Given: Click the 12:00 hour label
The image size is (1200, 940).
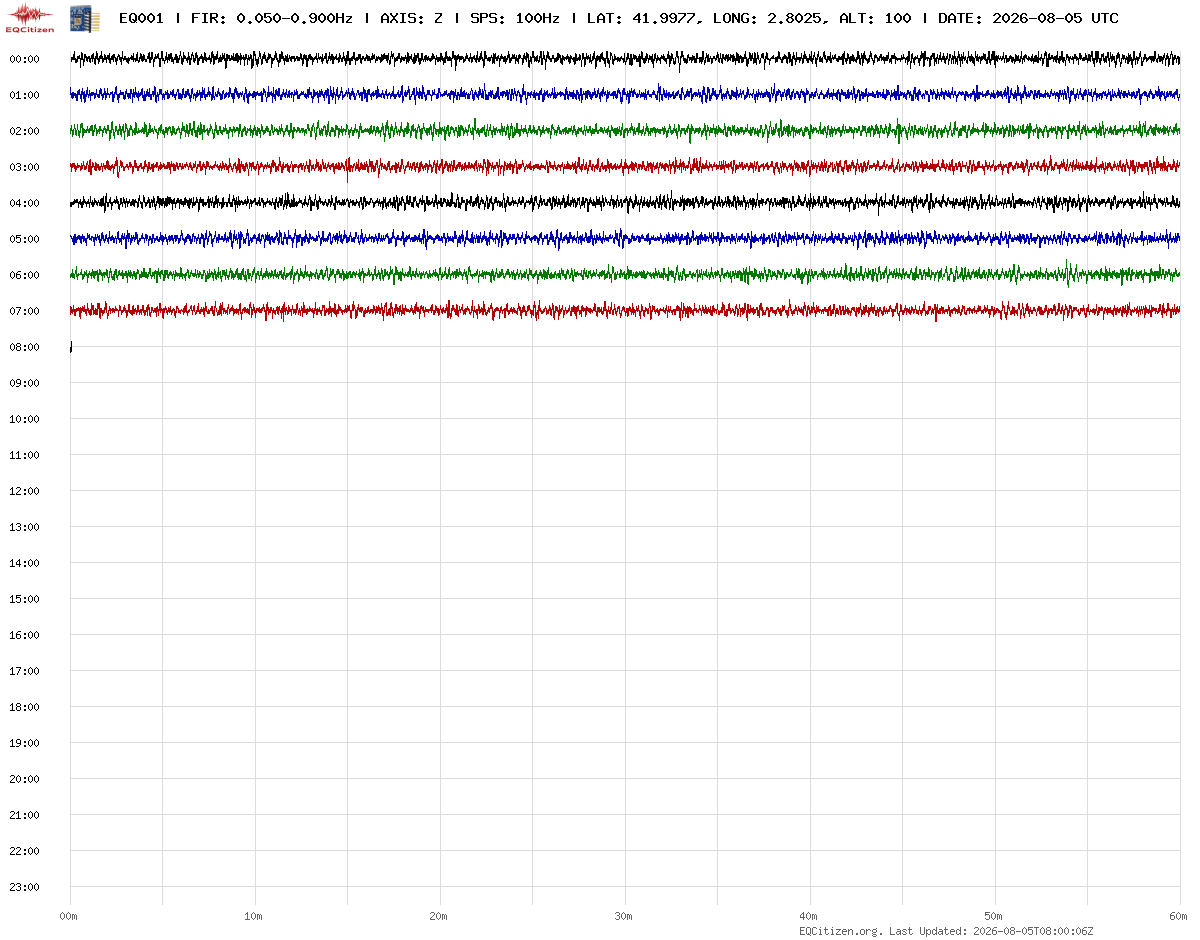Looking at the screenshot, I should tap(24, 491).
